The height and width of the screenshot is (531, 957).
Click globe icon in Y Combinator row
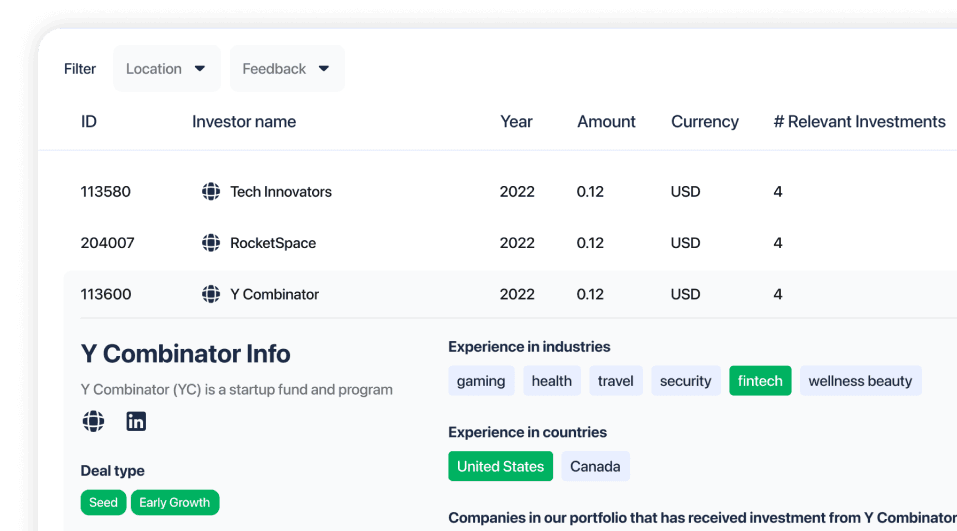coord(211,294)
